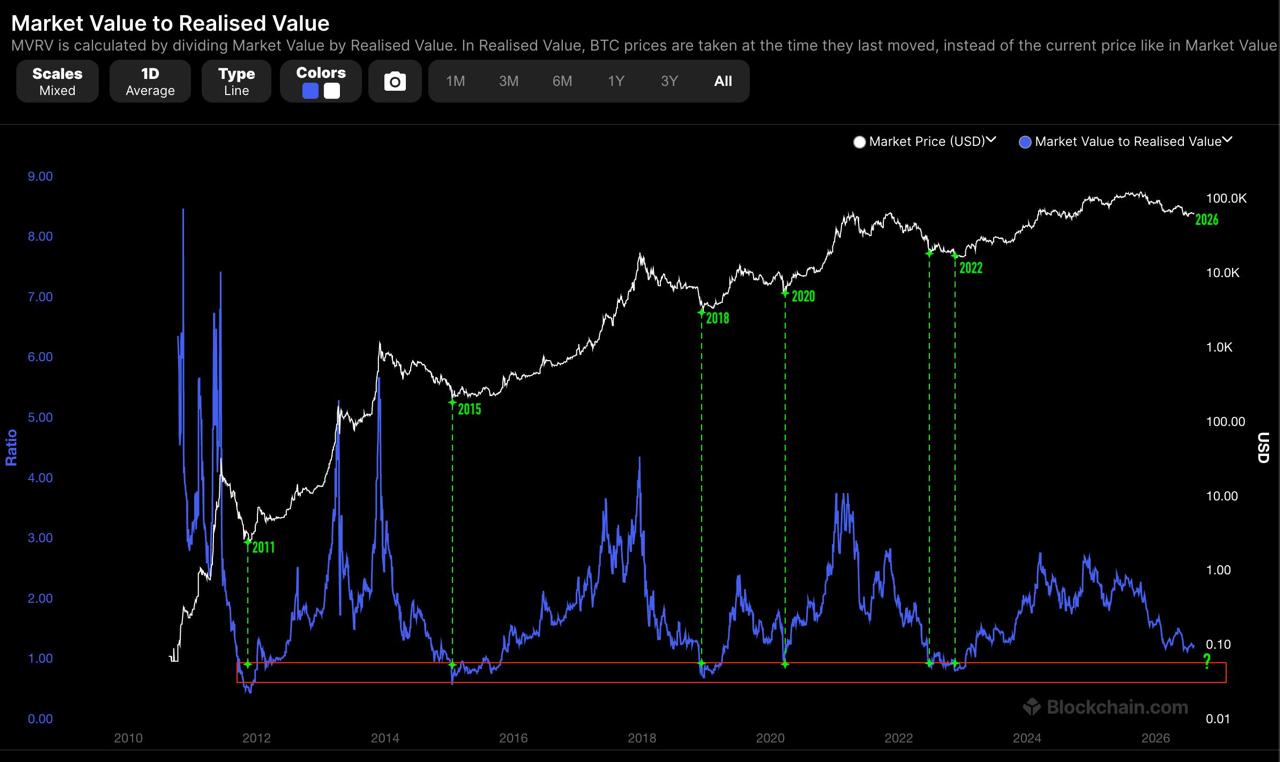Click the 3.00 ratio axis value
Viewport: 1280px width, 762px height.
click(x=40, y=538)
